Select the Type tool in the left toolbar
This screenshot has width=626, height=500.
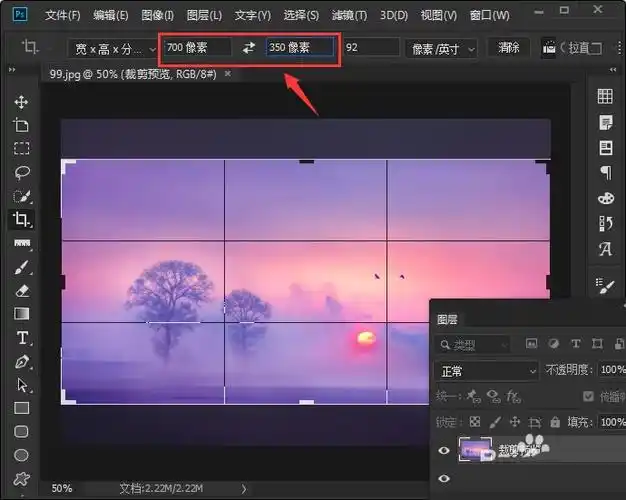(22, 338)
